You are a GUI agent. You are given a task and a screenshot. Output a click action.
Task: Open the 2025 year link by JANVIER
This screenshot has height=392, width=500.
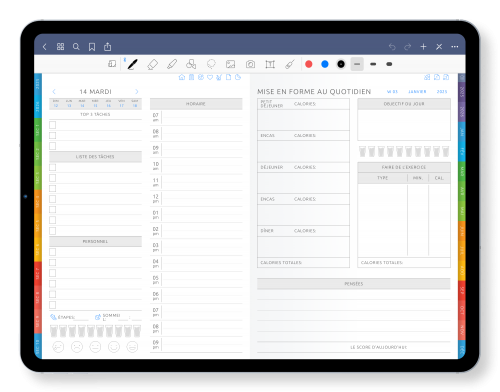pyautogui.click(x=442, y=92)
